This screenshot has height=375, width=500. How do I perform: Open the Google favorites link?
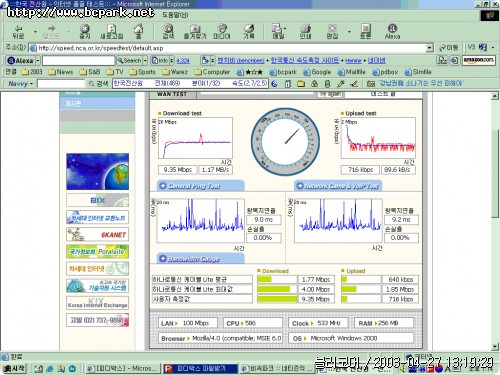point(317,72)
